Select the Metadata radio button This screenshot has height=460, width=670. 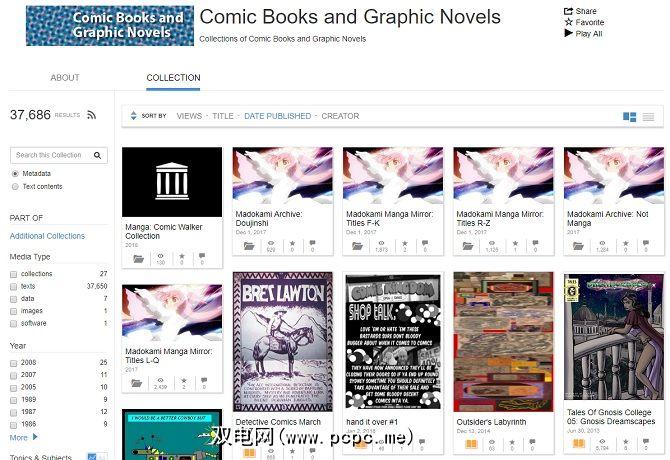point(15,173)
